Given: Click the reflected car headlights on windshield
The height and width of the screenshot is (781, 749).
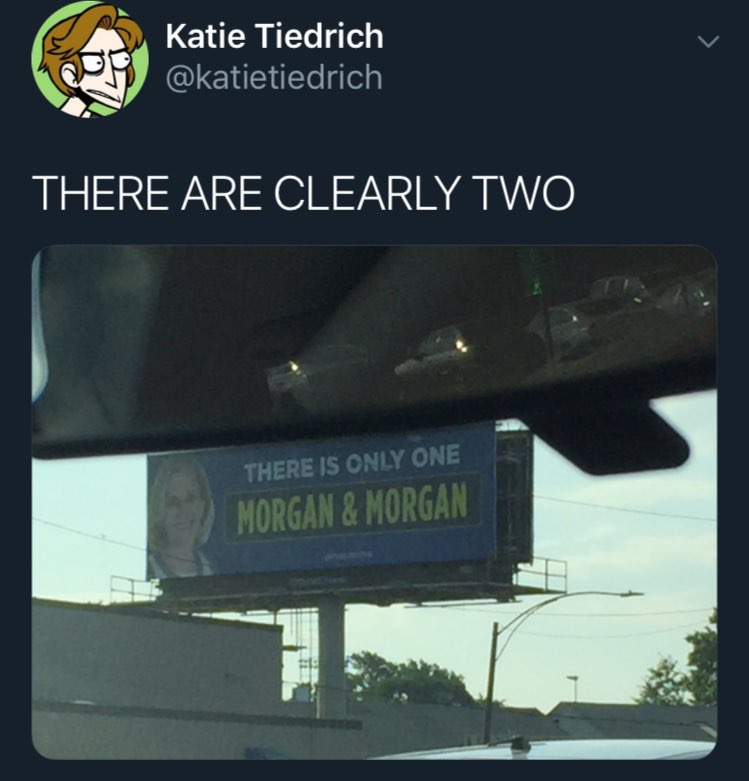Looking at the screenshot, I should point(461,345).
